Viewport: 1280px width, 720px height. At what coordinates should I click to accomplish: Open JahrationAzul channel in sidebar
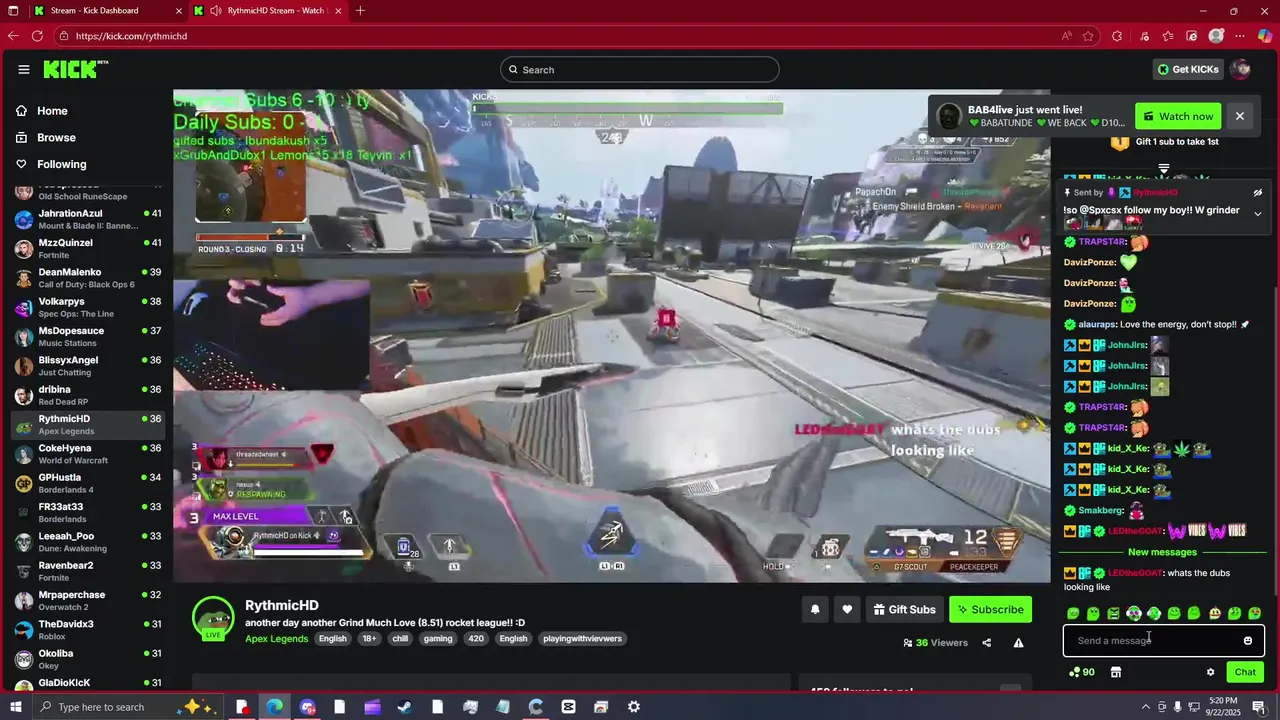[88, 219]
